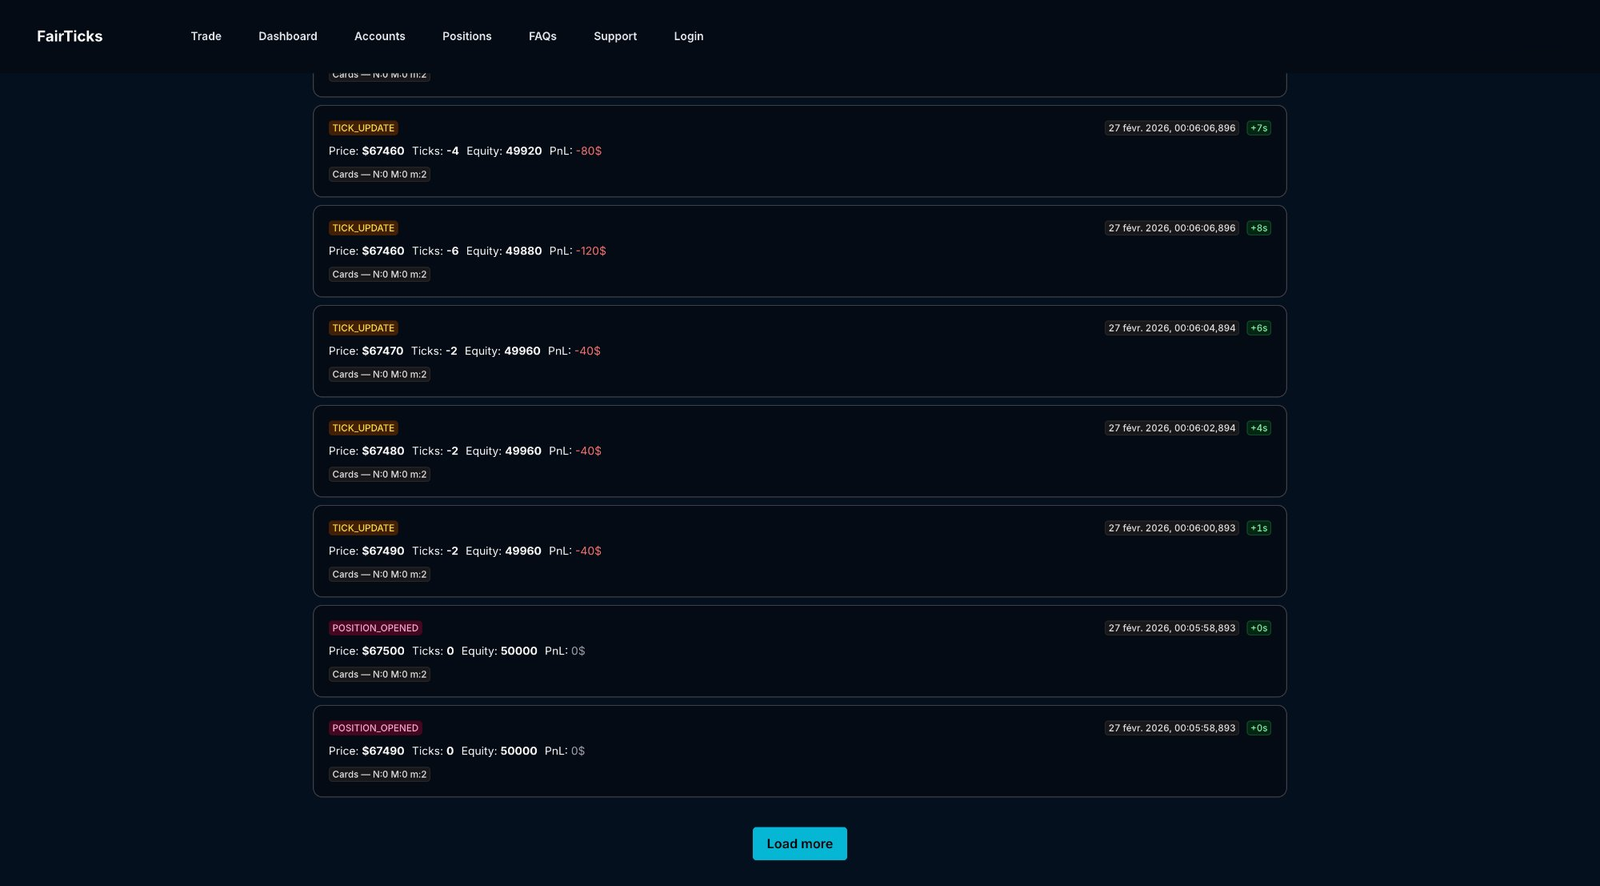Open the Accounts section
The image size is (1600, 886).
379,36
